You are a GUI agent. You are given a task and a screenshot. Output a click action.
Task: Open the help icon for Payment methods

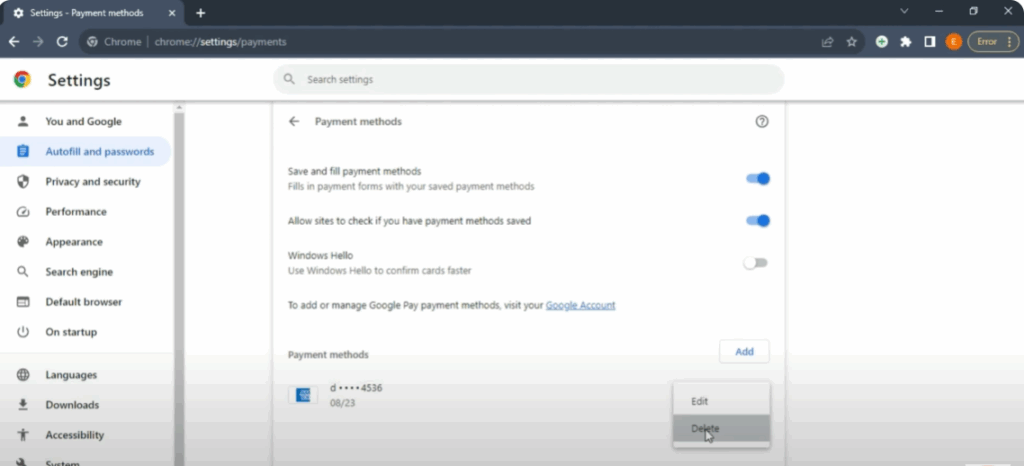pyautogui.click(x=762, y=121)
